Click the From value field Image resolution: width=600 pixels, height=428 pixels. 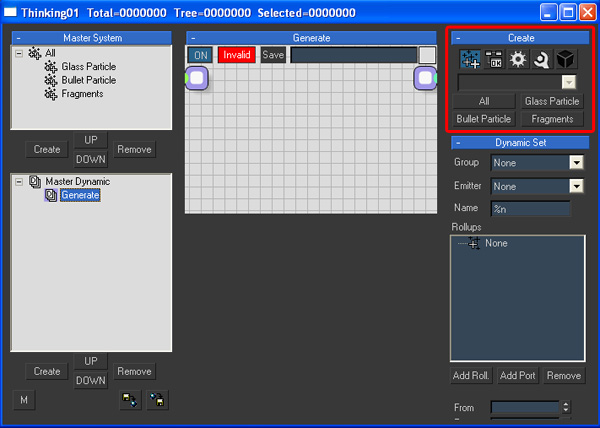coord(525,407)
